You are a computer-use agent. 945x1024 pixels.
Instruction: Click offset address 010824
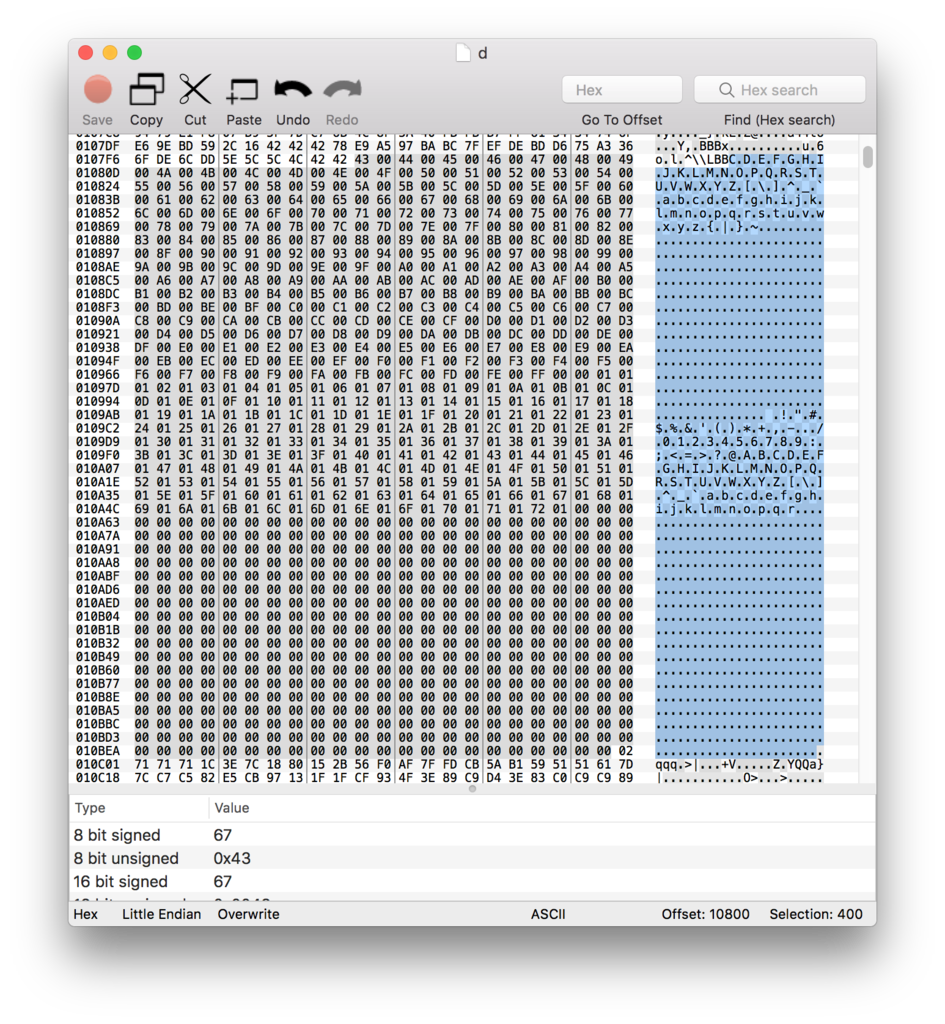point(98,187)
